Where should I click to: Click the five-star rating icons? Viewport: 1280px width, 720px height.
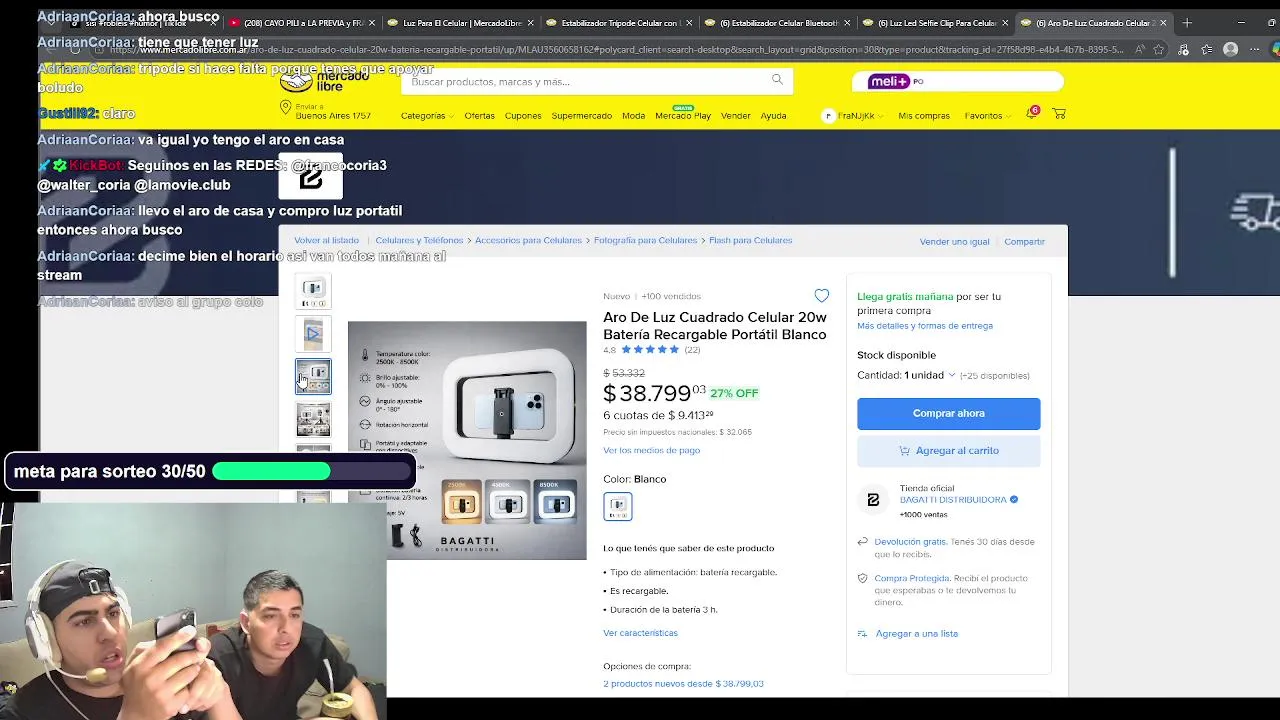click(649, 350)
